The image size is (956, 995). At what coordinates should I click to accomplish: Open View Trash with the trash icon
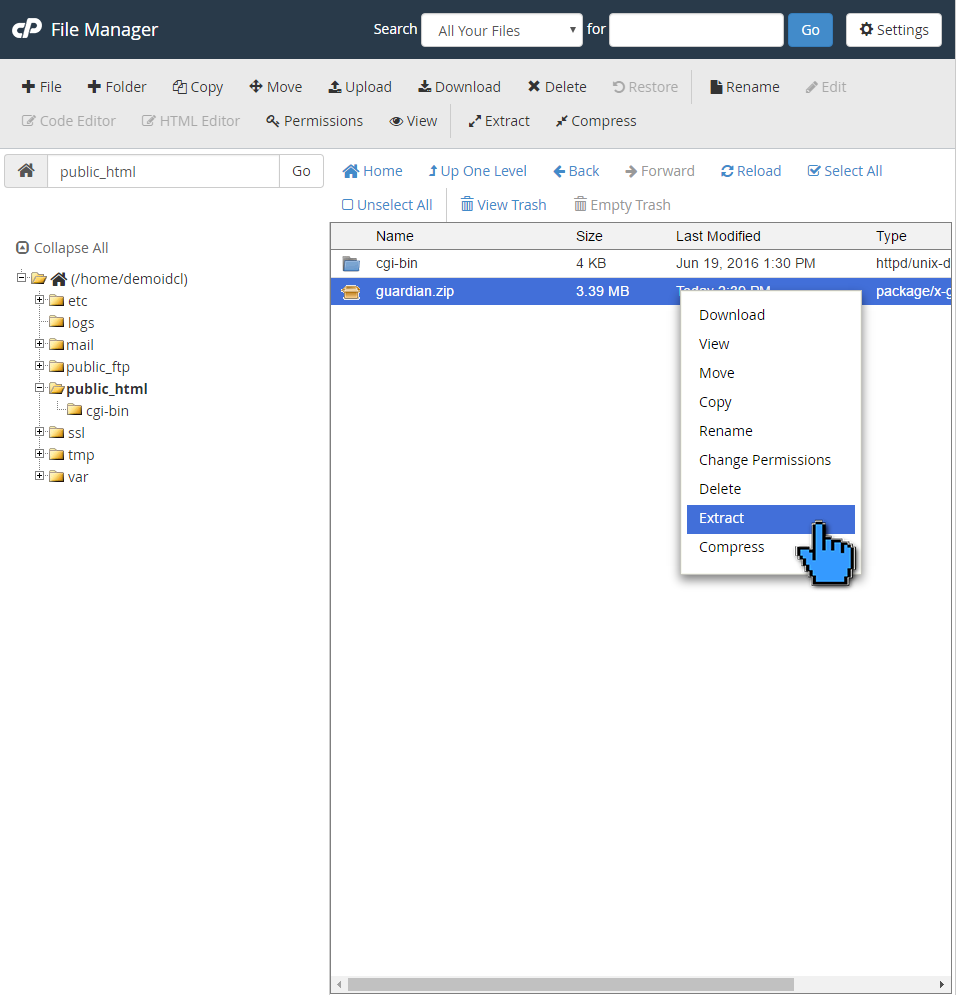click(x=503, y=204)
